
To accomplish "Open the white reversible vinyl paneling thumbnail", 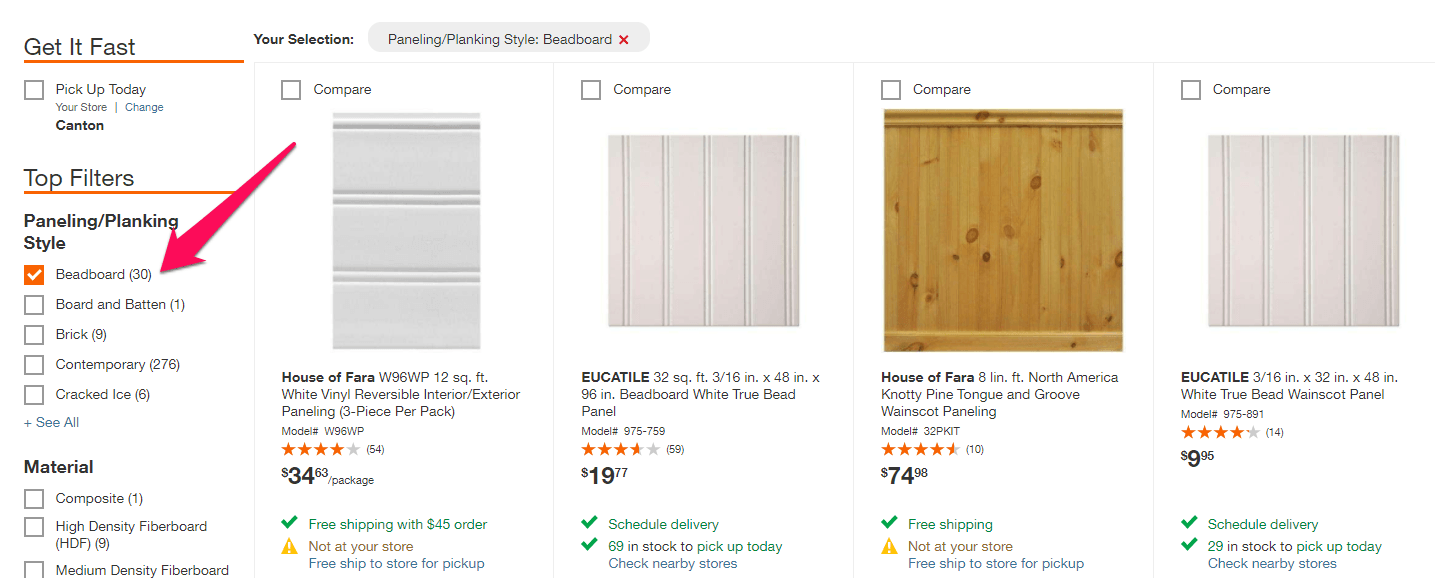I will click(405, 230).
